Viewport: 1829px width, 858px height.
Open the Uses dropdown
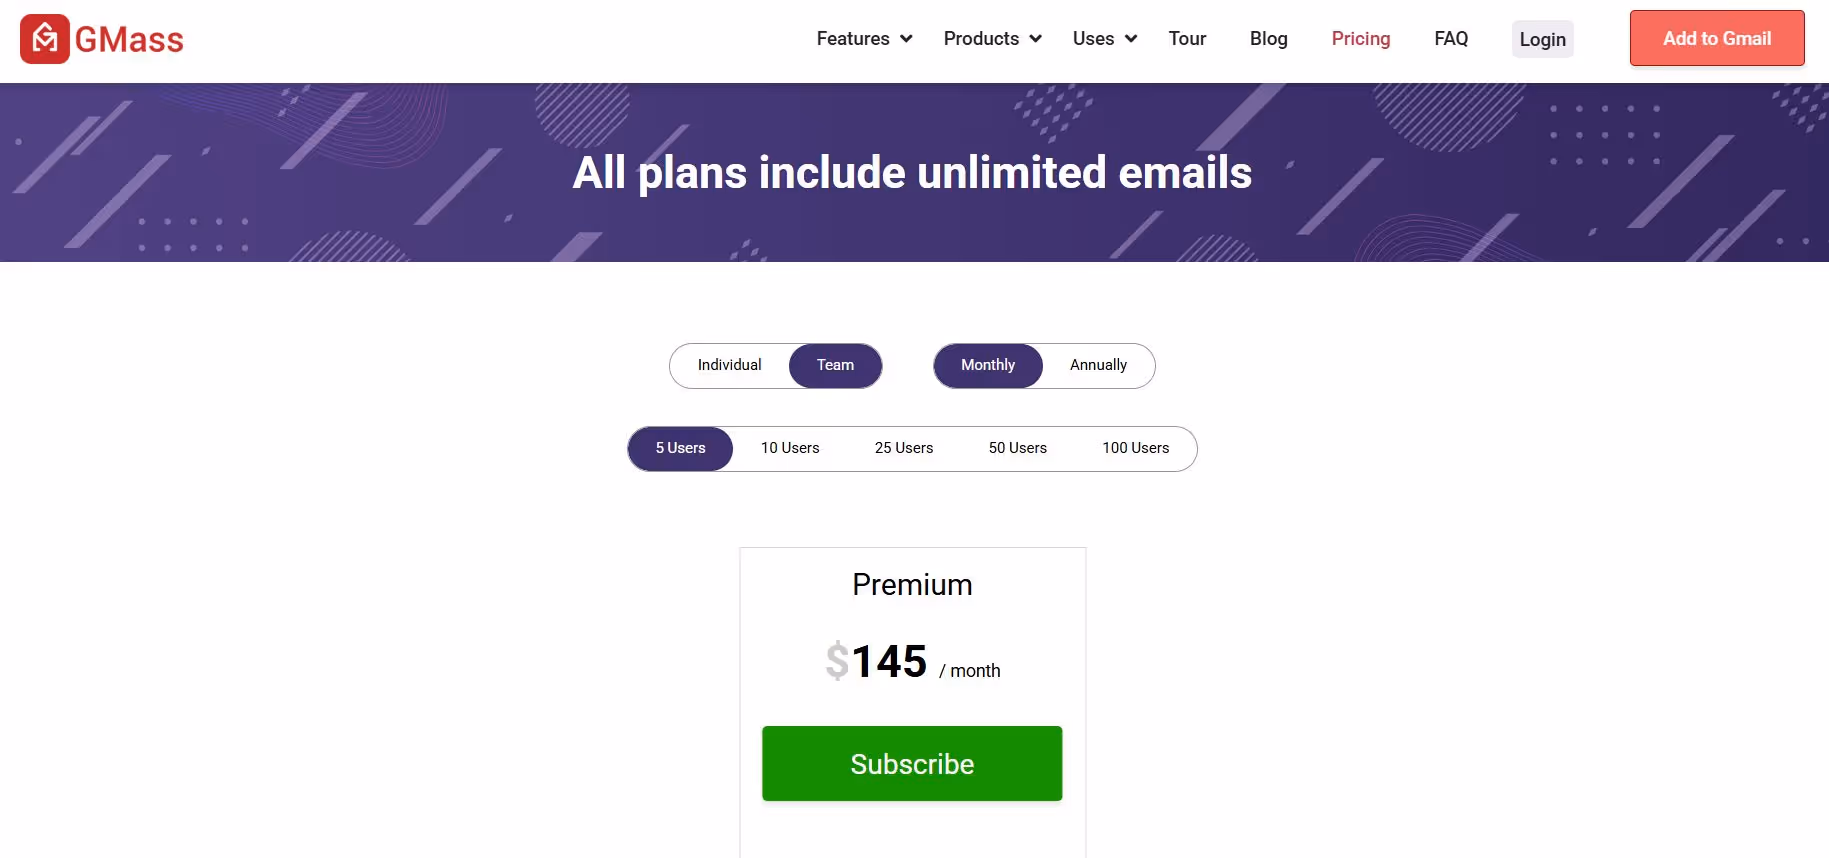pyautogui.click(x=1094, y=39)
